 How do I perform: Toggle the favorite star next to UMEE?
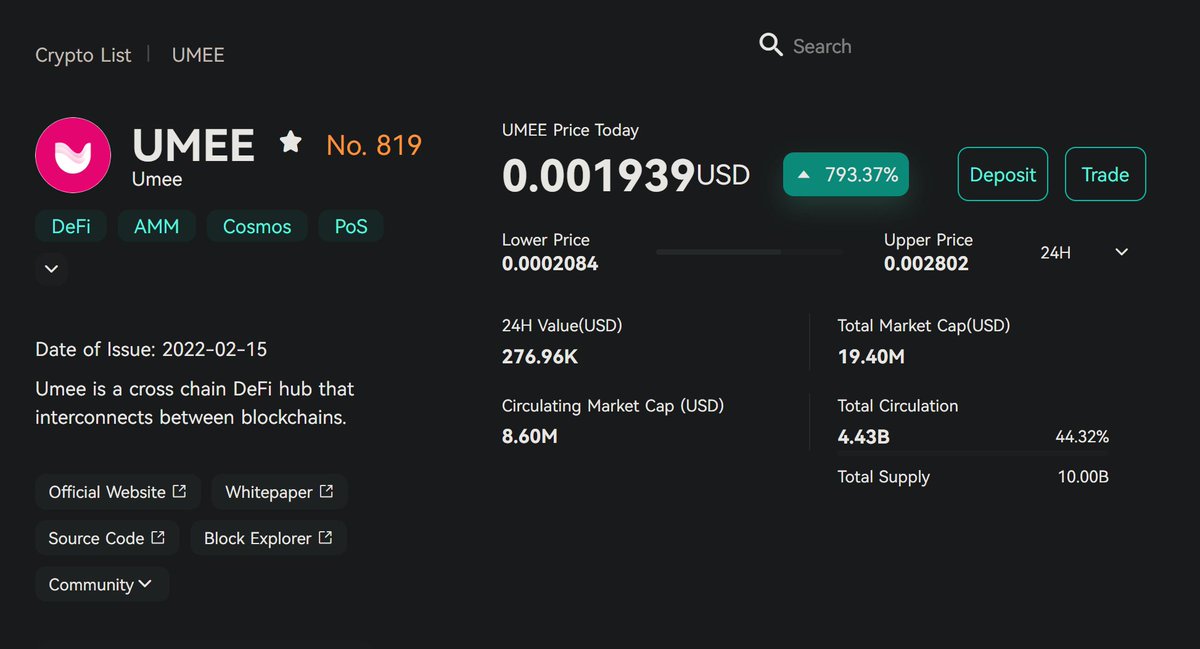point(291,142)
